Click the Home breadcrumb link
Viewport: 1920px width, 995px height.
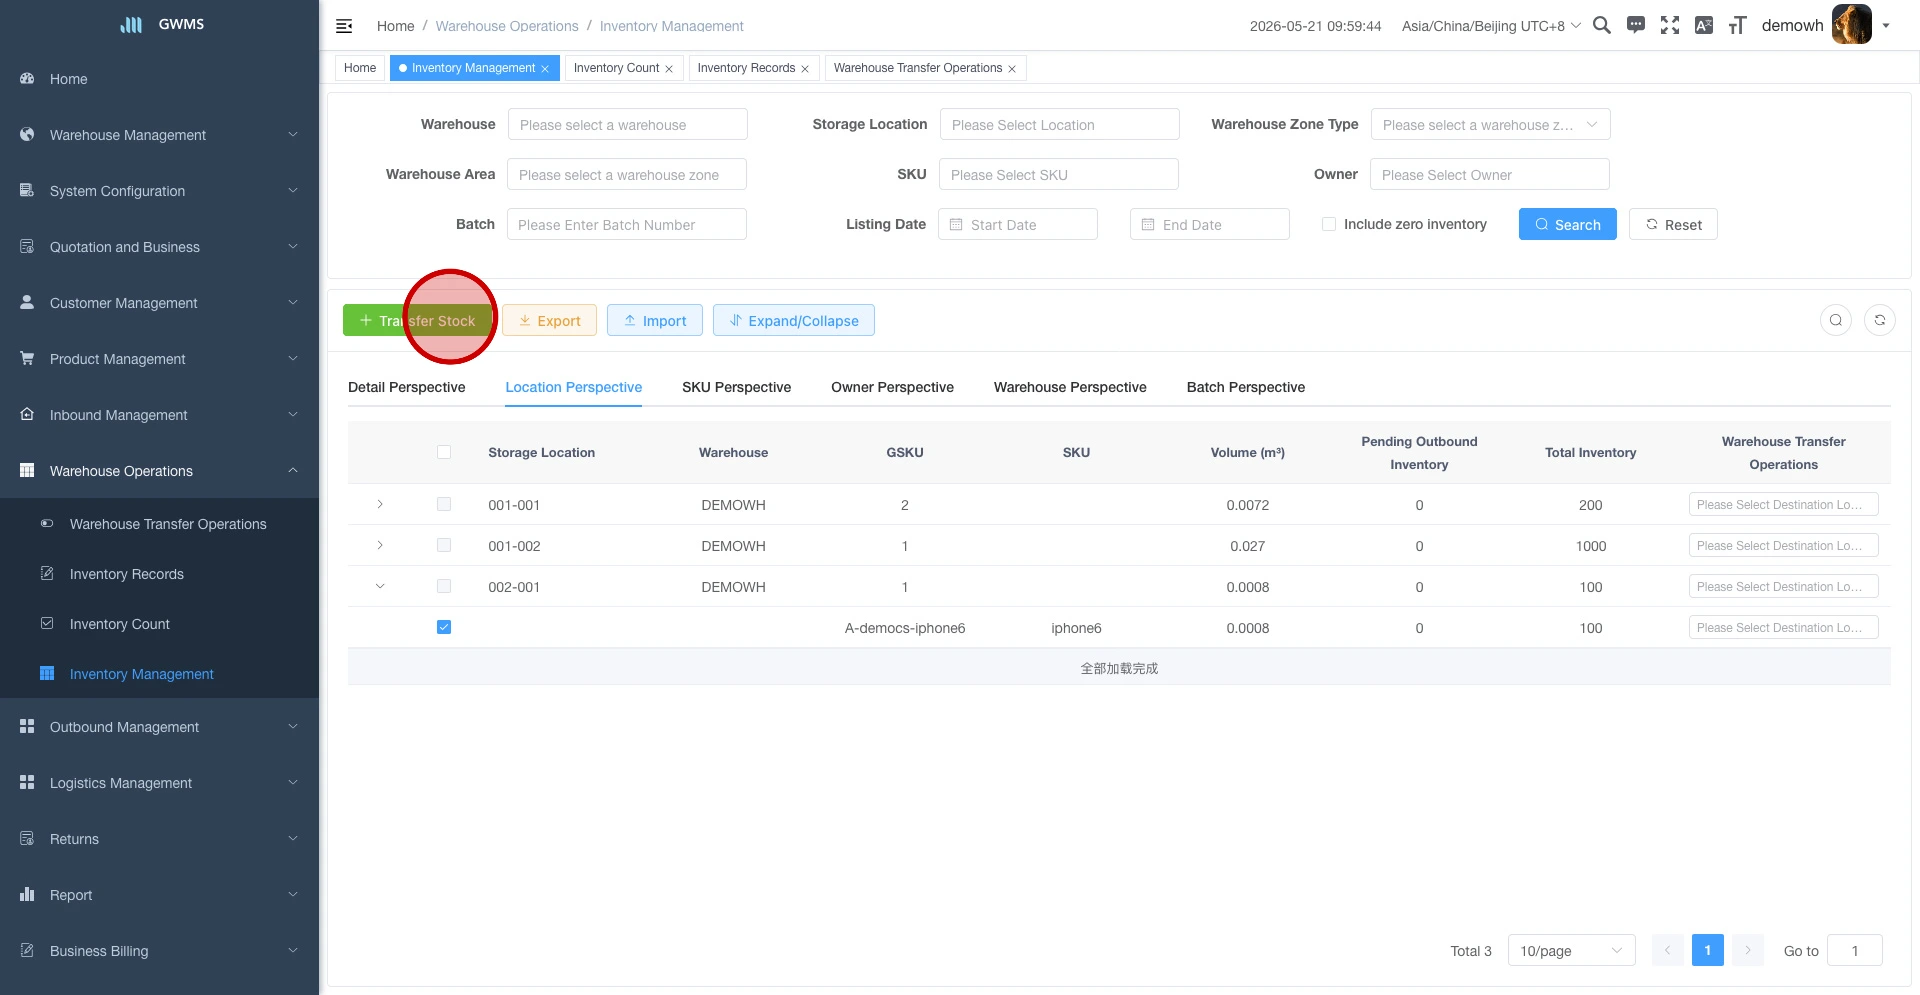396,26
